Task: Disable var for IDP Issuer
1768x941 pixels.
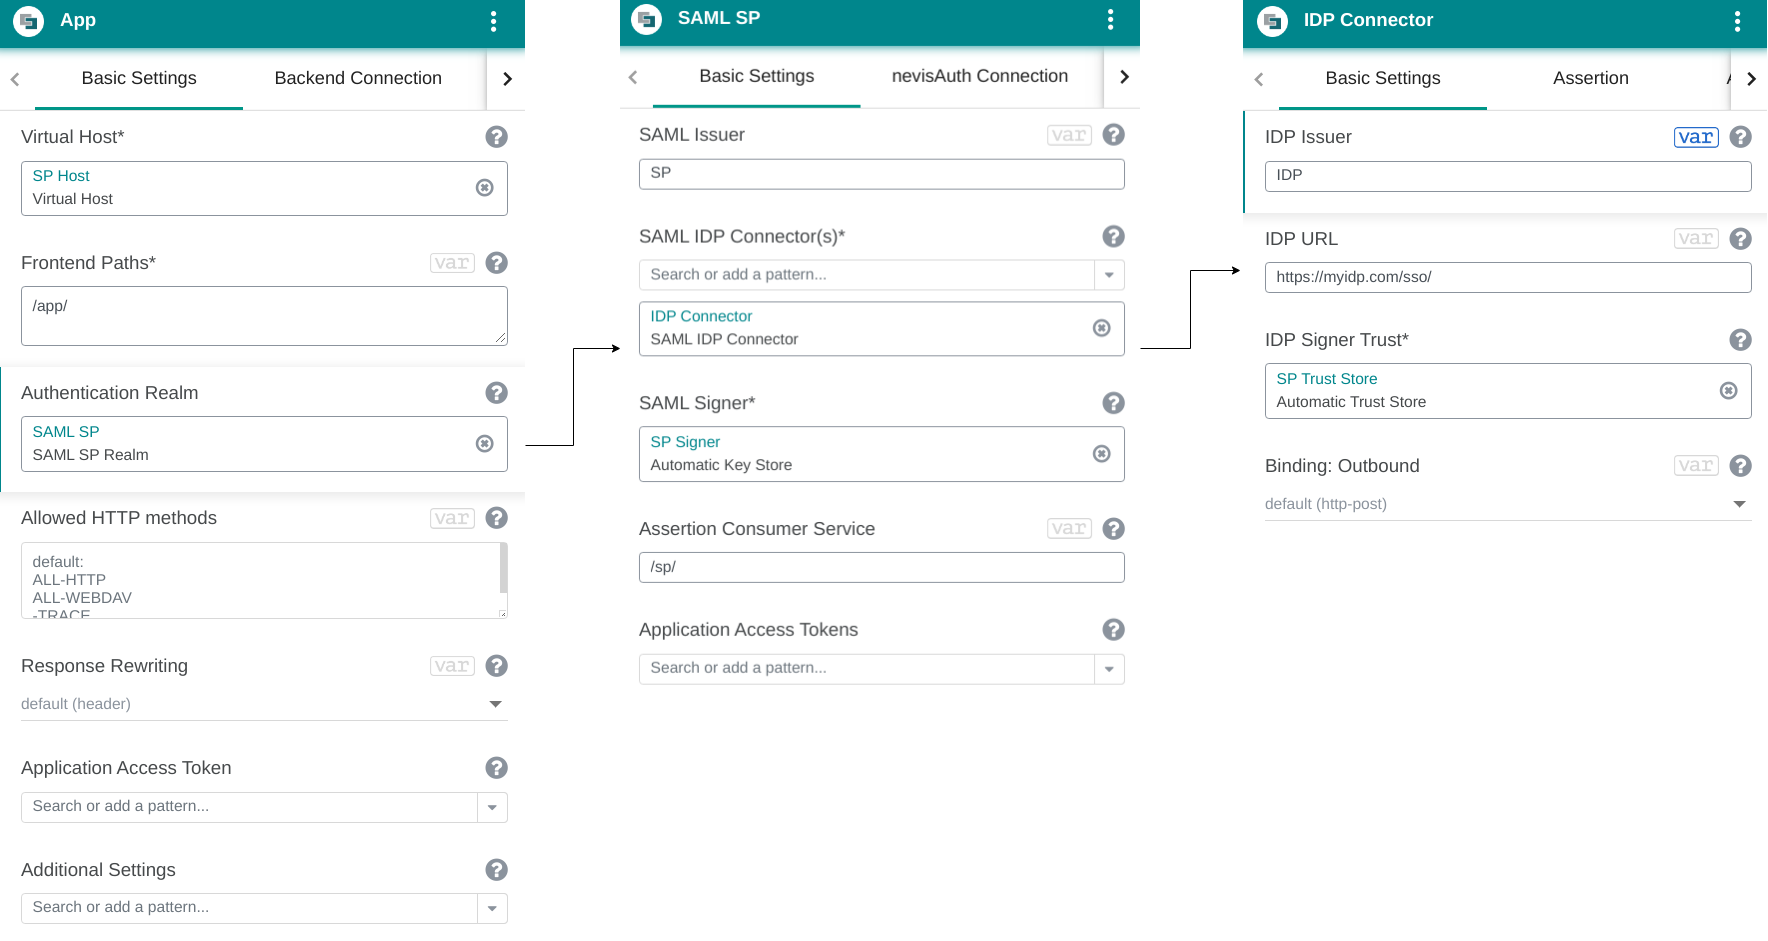Action: click(x=1696, y=137)
